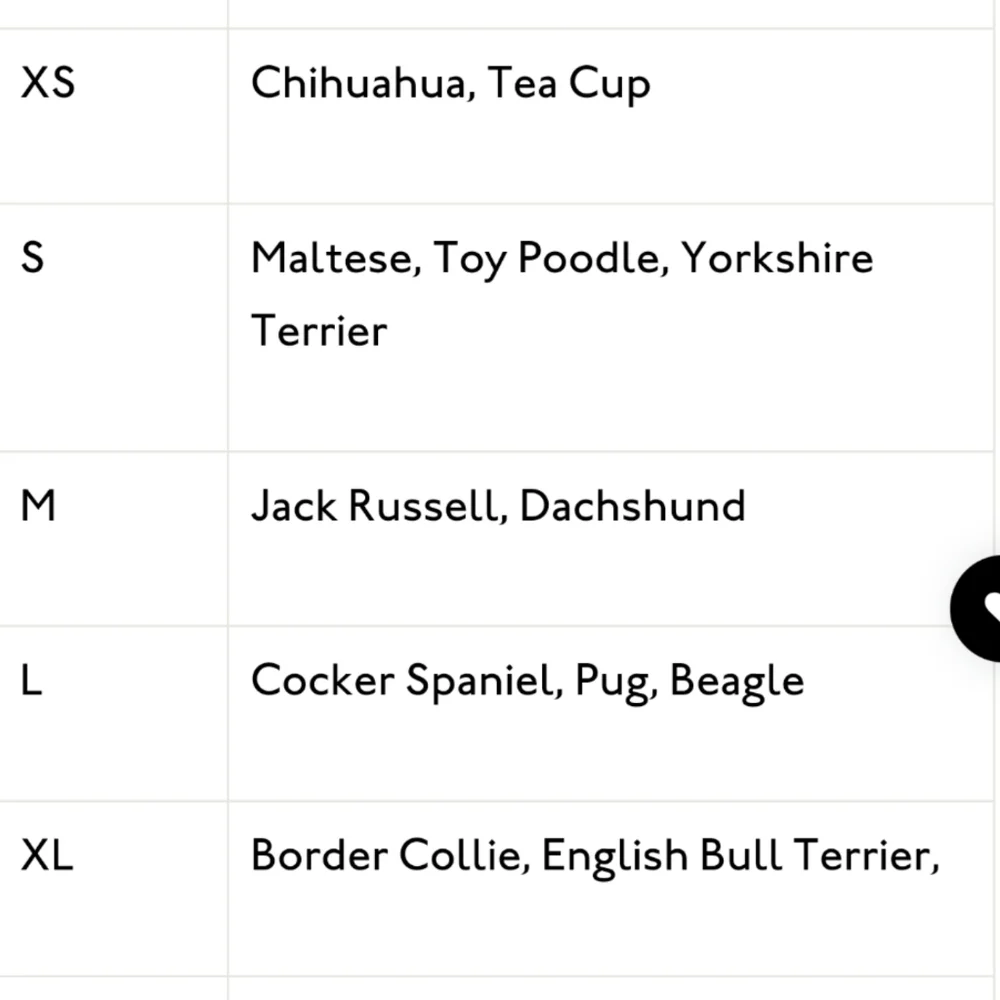Select the XS size label
Screen dimensions: 1000x1000
tap(48, 82)
